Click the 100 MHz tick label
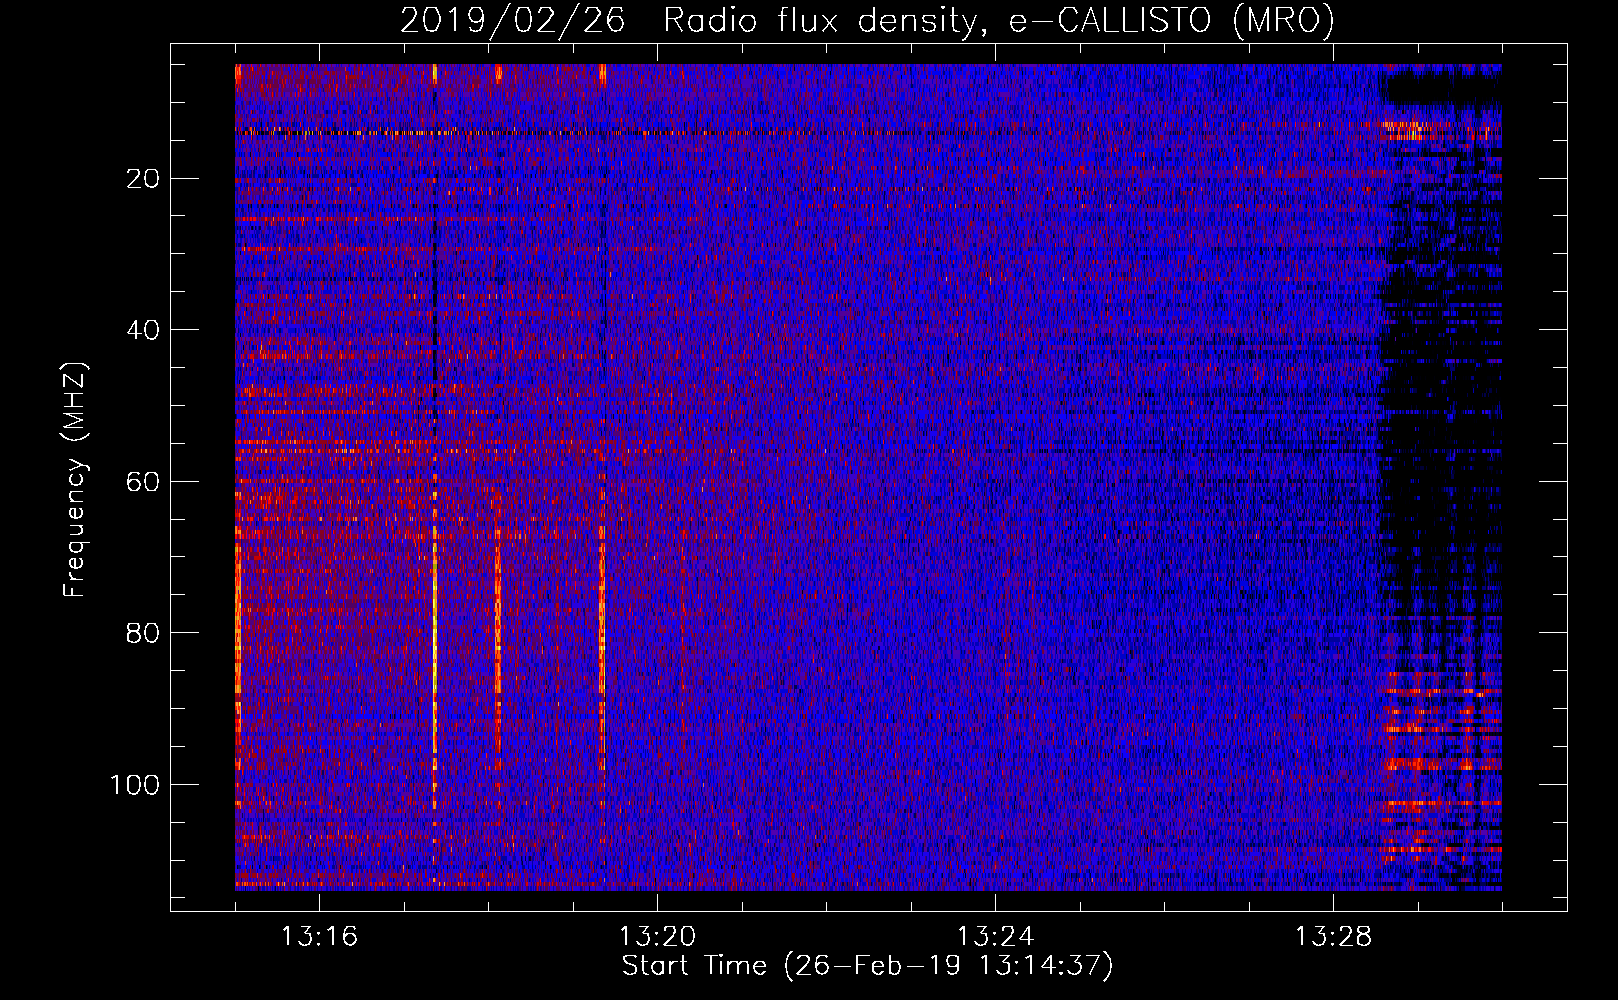The image size is (1618, 1000). (x=135, y=785)
